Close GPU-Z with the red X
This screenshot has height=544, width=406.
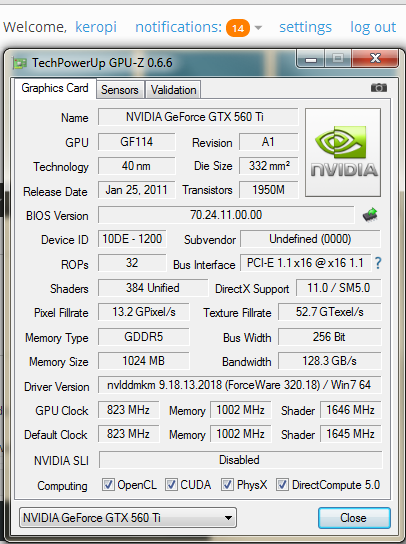(375, 58)
